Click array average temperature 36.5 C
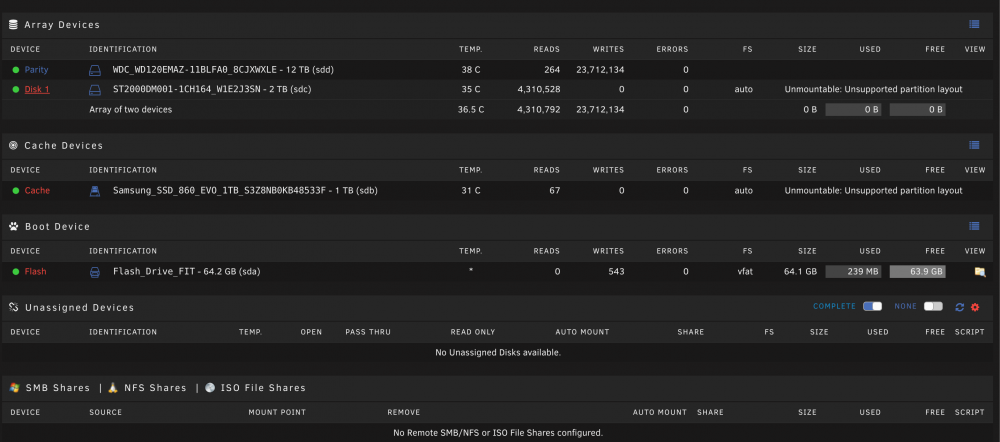 pyautogui.click(x=471, y=110)
